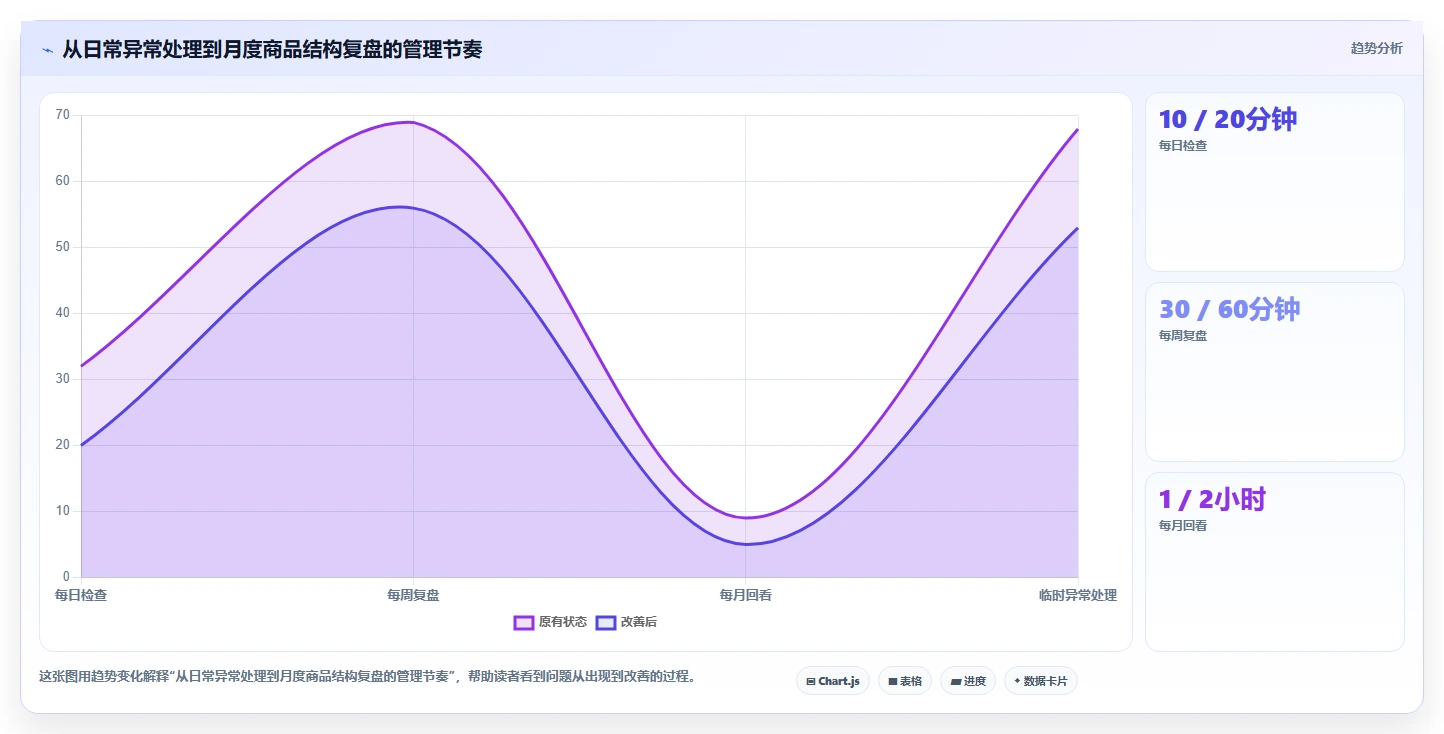The image size is (1444, 734).
Task: Select the Chart.js tag
Action: pos(833,681)
